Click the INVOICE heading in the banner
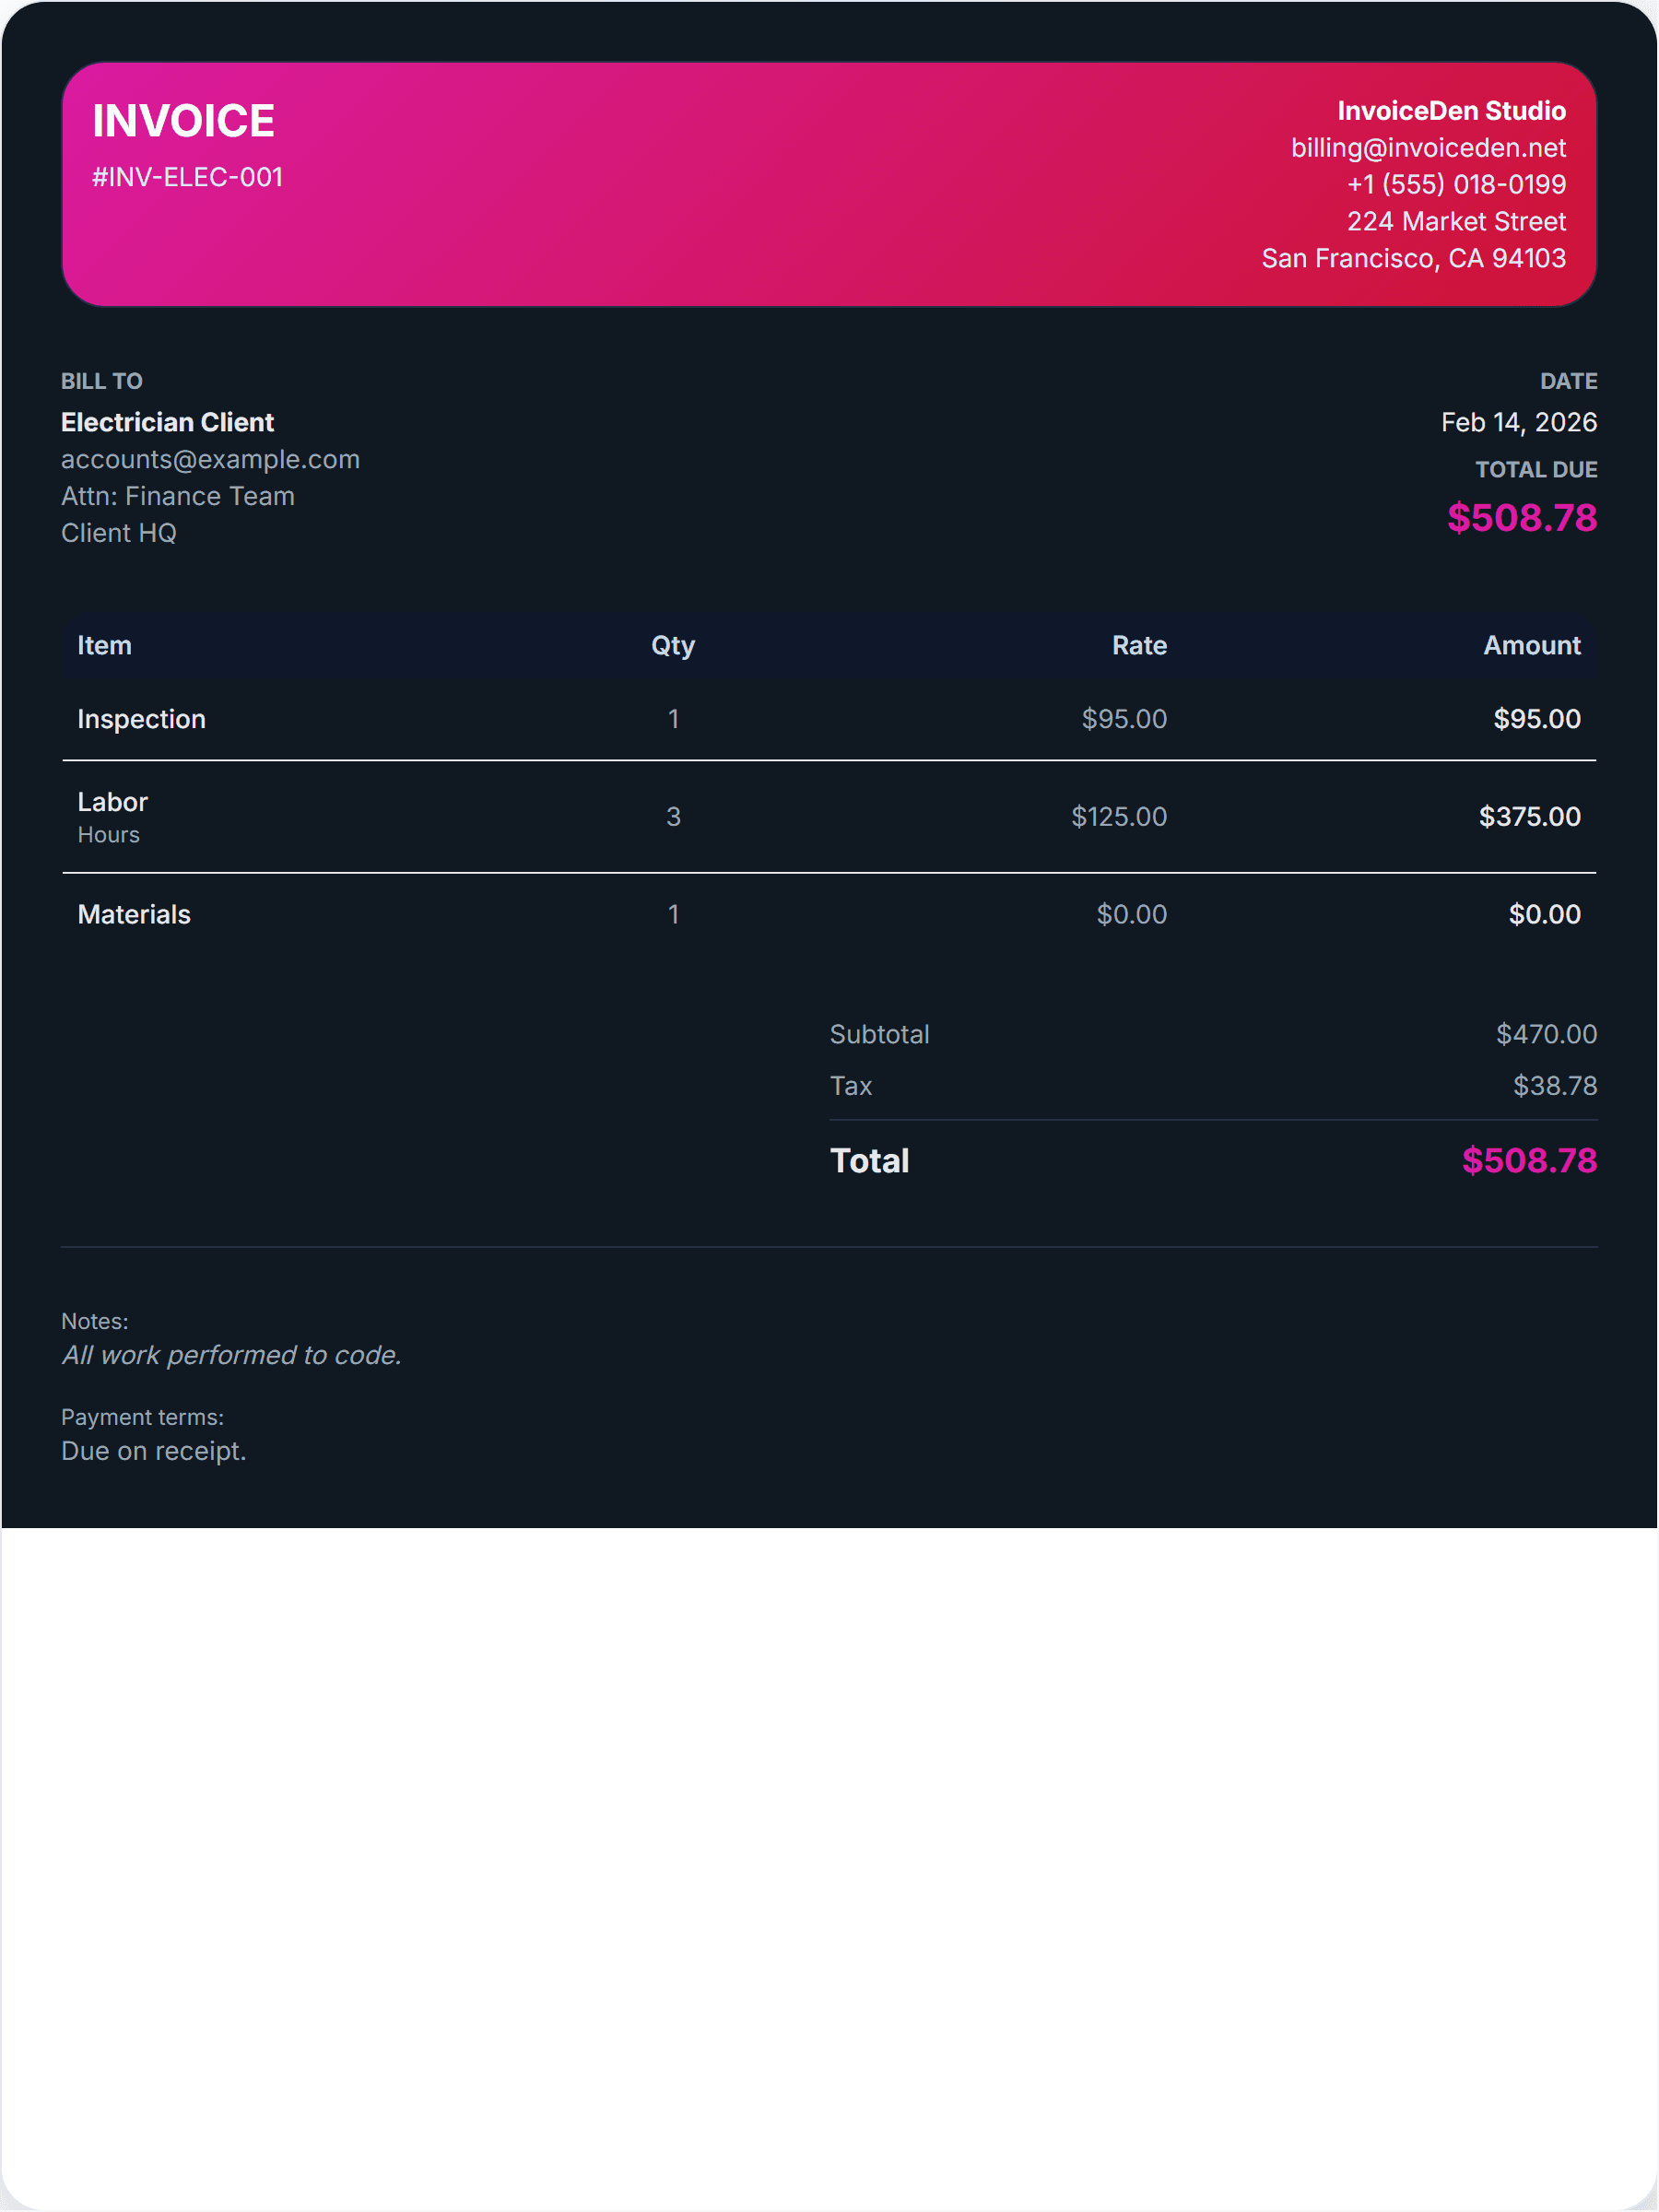This screenshot has width=1659, height=2212. [183, 121]
